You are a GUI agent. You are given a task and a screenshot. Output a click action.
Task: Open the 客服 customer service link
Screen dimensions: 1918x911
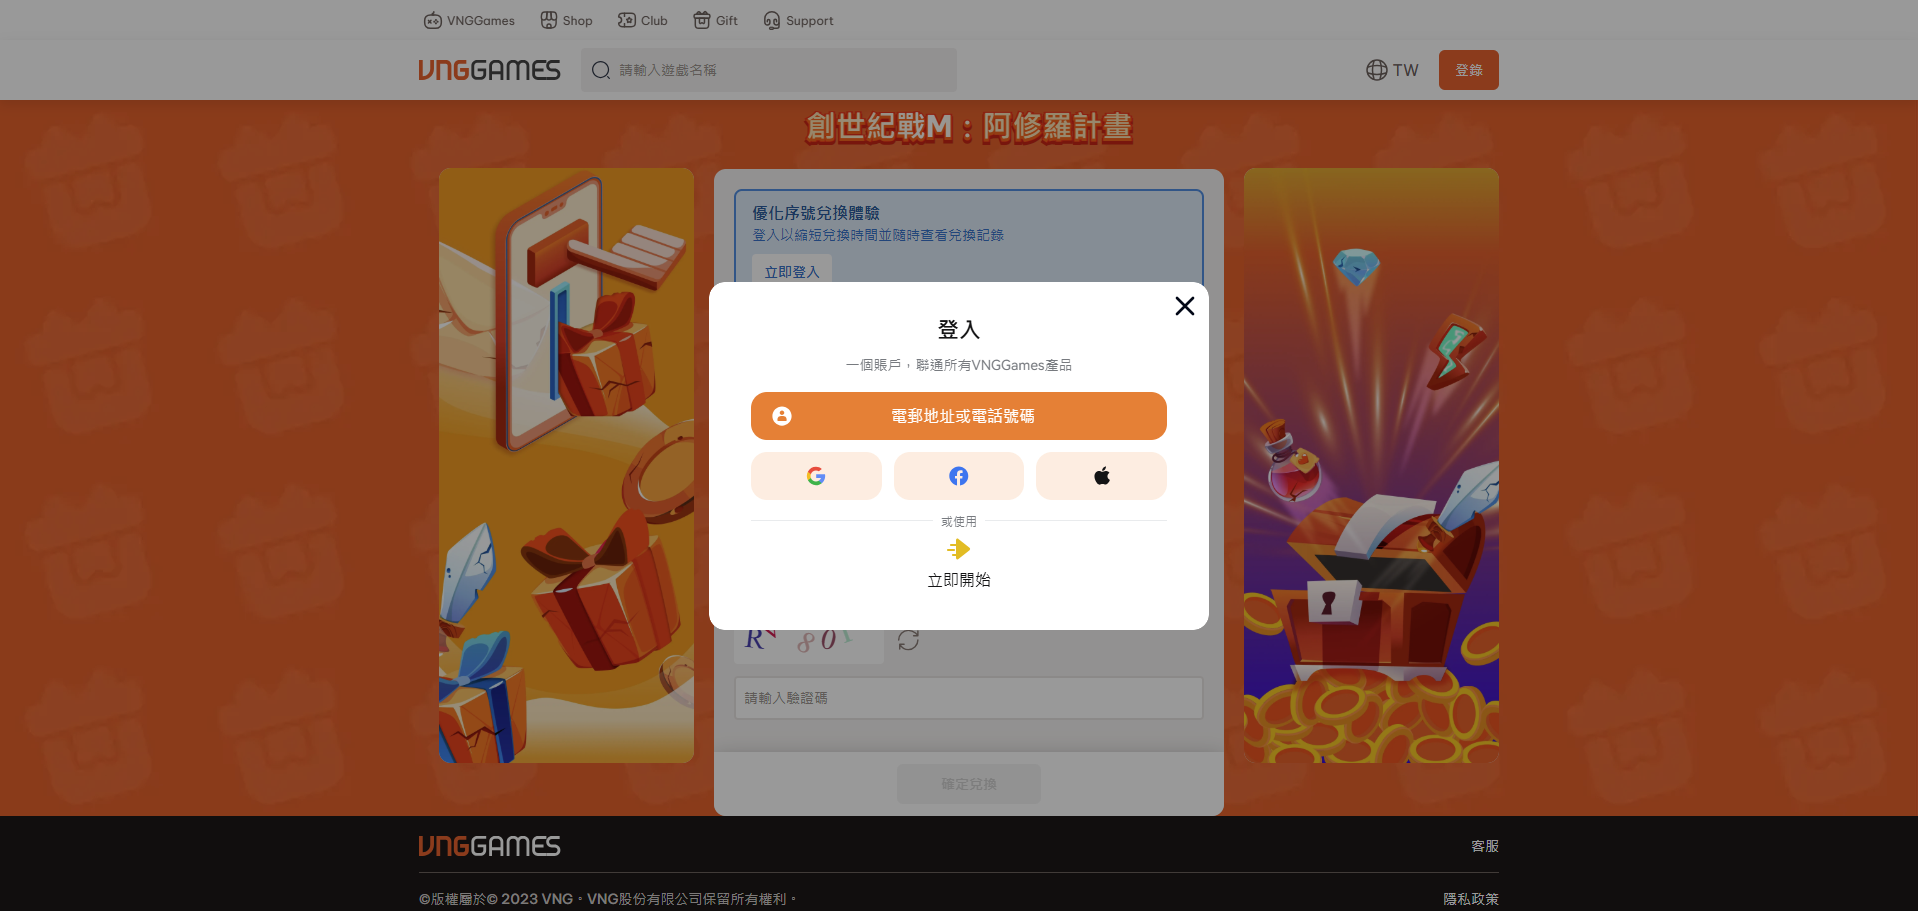[x=1484, y=846]
